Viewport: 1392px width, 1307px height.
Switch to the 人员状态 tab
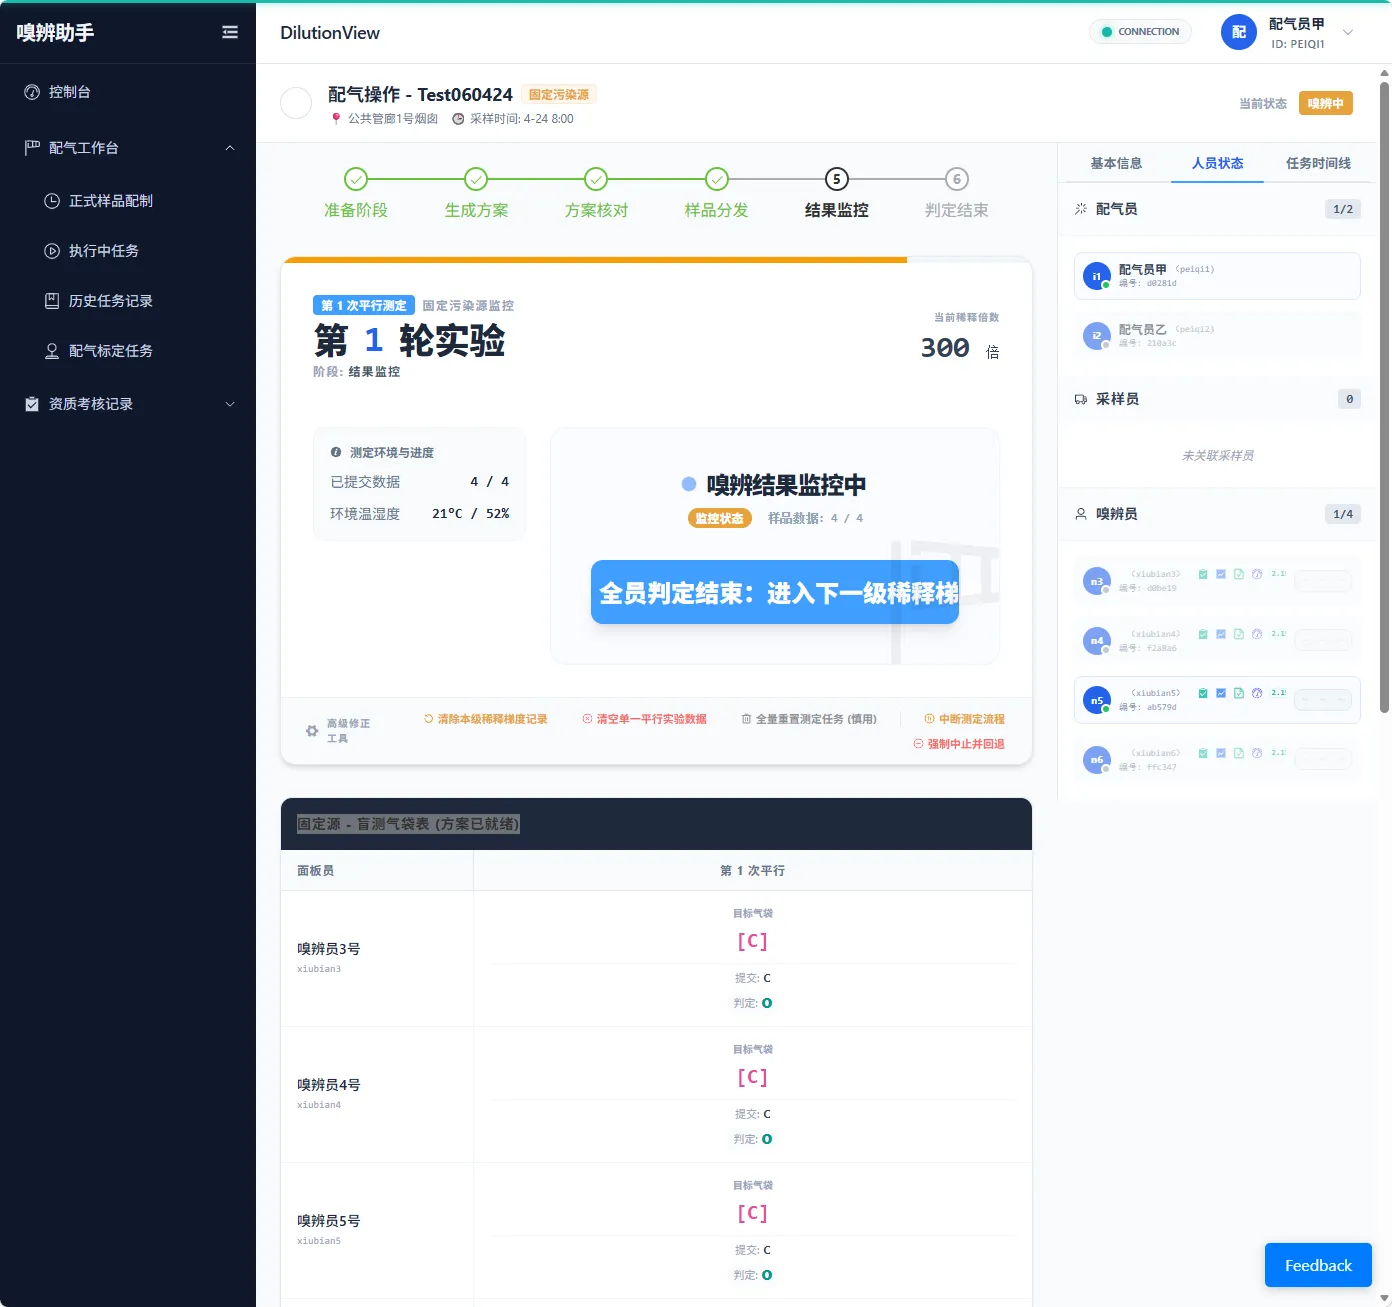tap(1217, 163)
